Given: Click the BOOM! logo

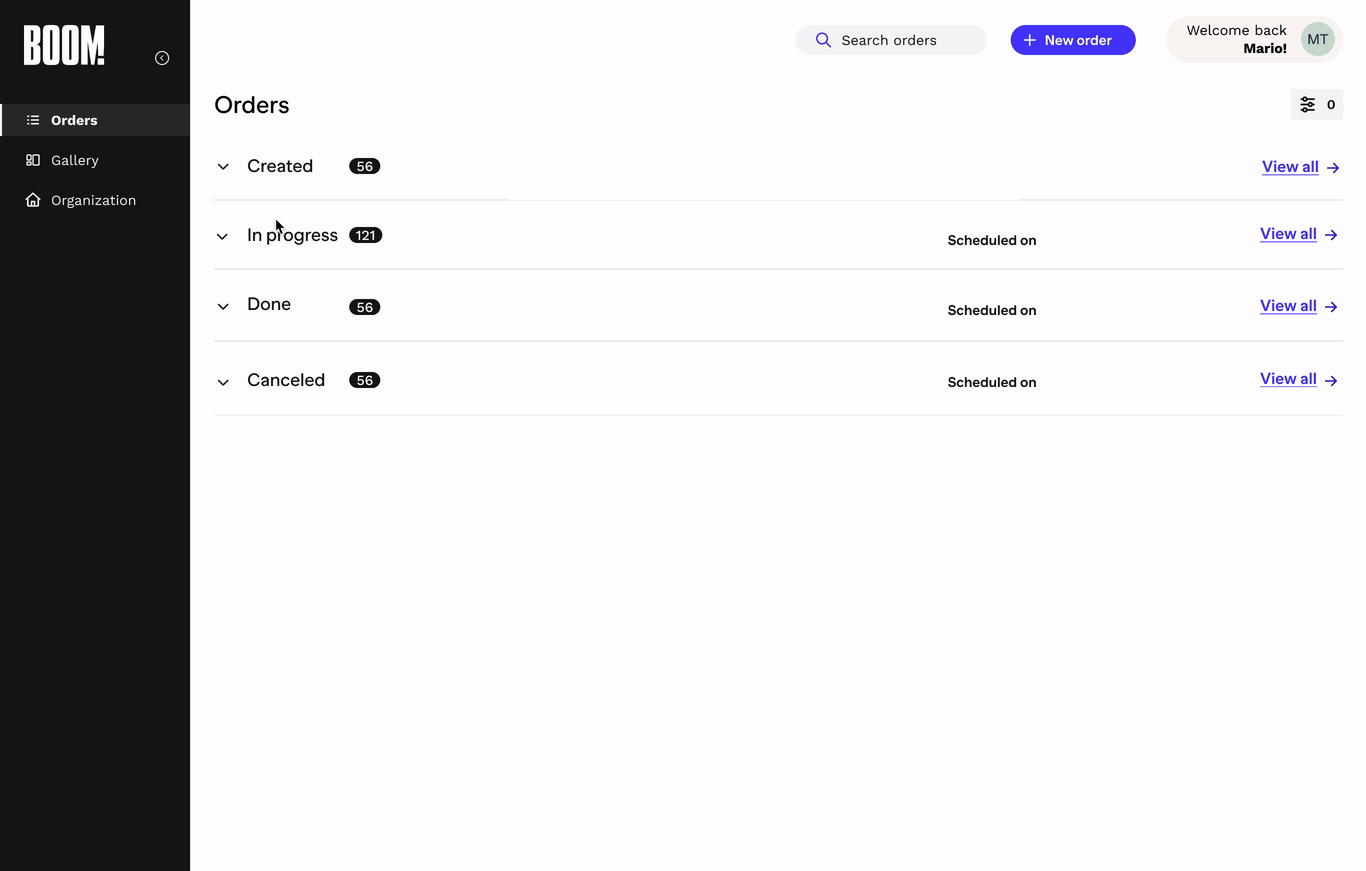Looking at the screenshot, I should pyautogui.click(x=64, y=46).
